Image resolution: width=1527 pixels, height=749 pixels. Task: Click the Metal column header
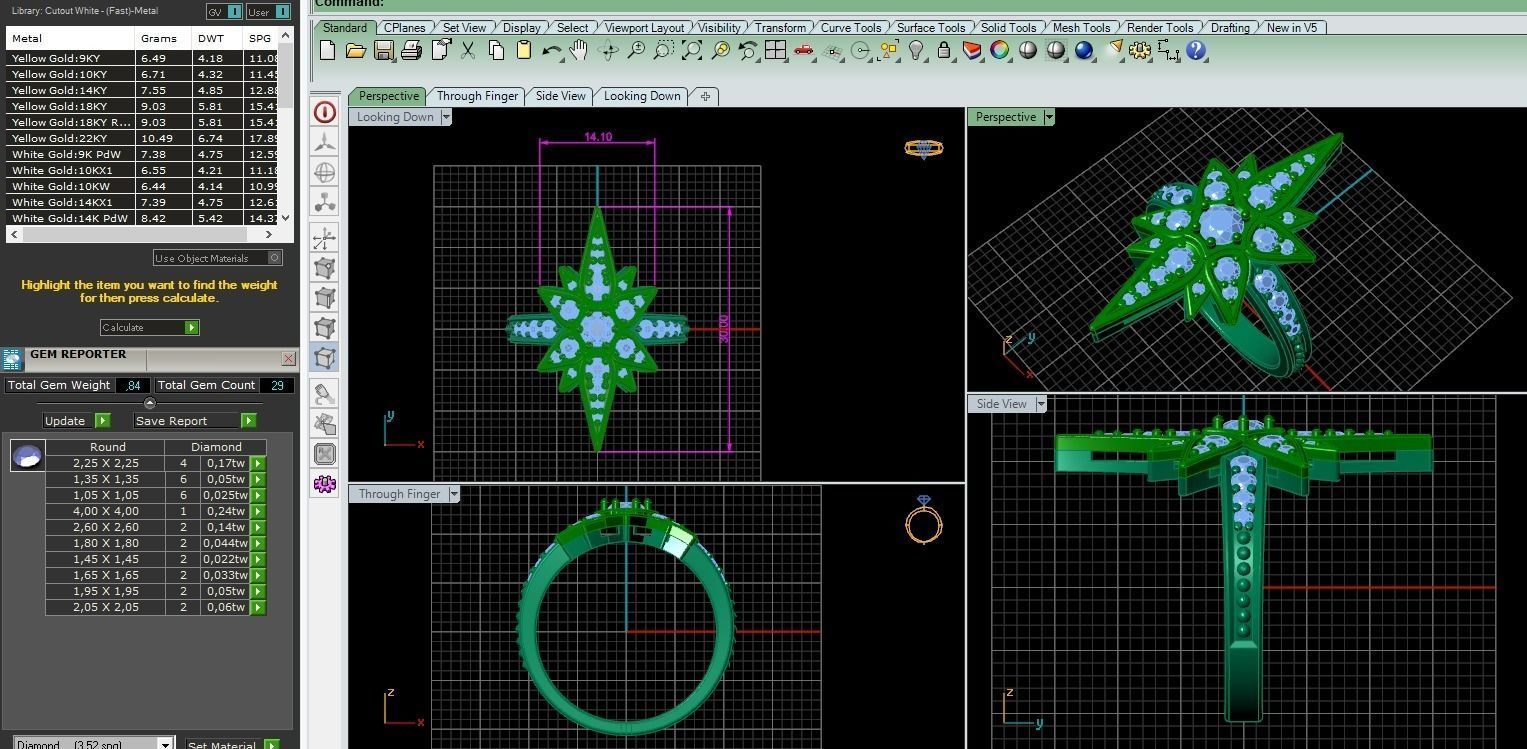pos(70,38)
